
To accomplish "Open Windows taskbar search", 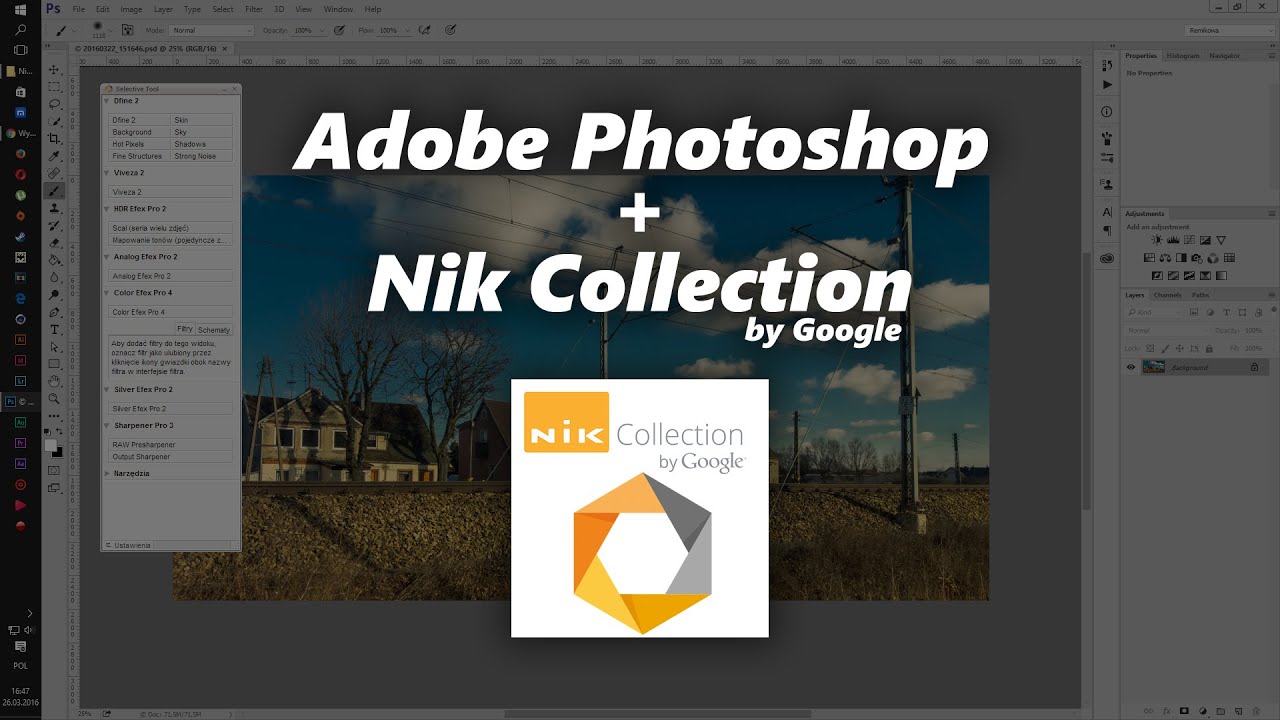I will point(20,30).
